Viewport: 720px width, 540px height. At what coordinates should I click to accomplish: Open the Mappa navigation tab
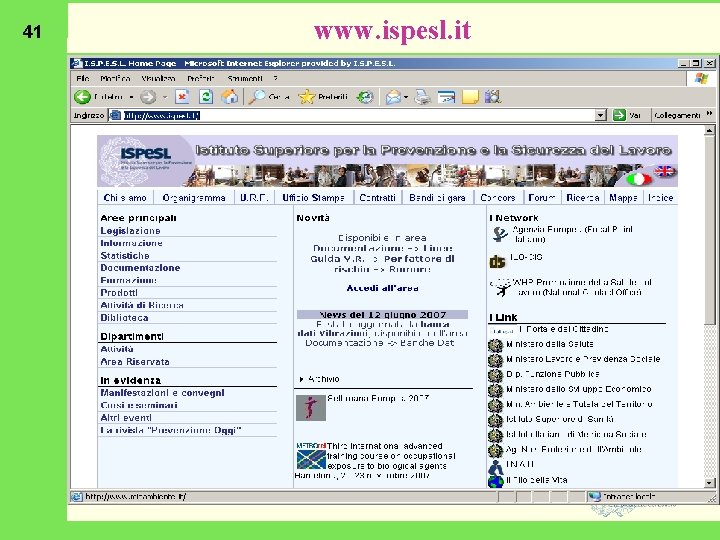coord(623,198)
